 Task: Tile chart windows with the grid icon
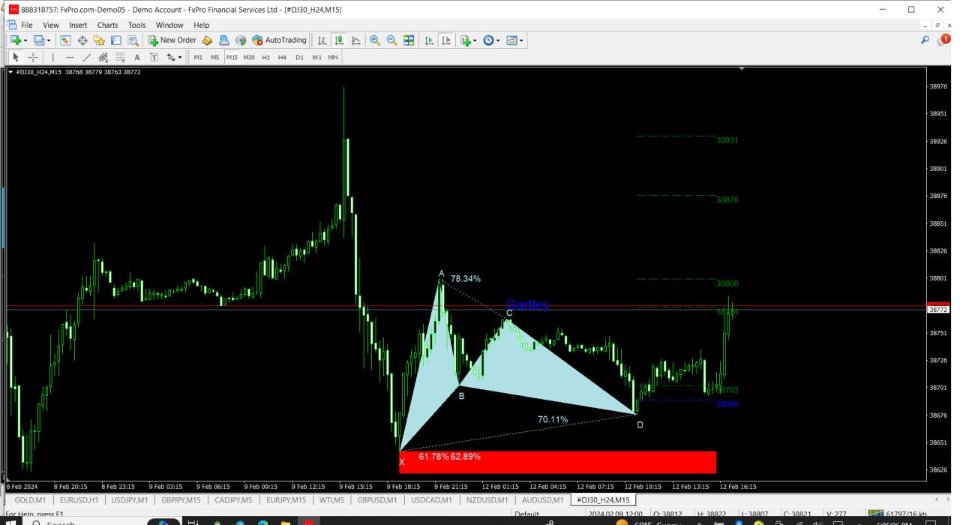tap(408, 40)
